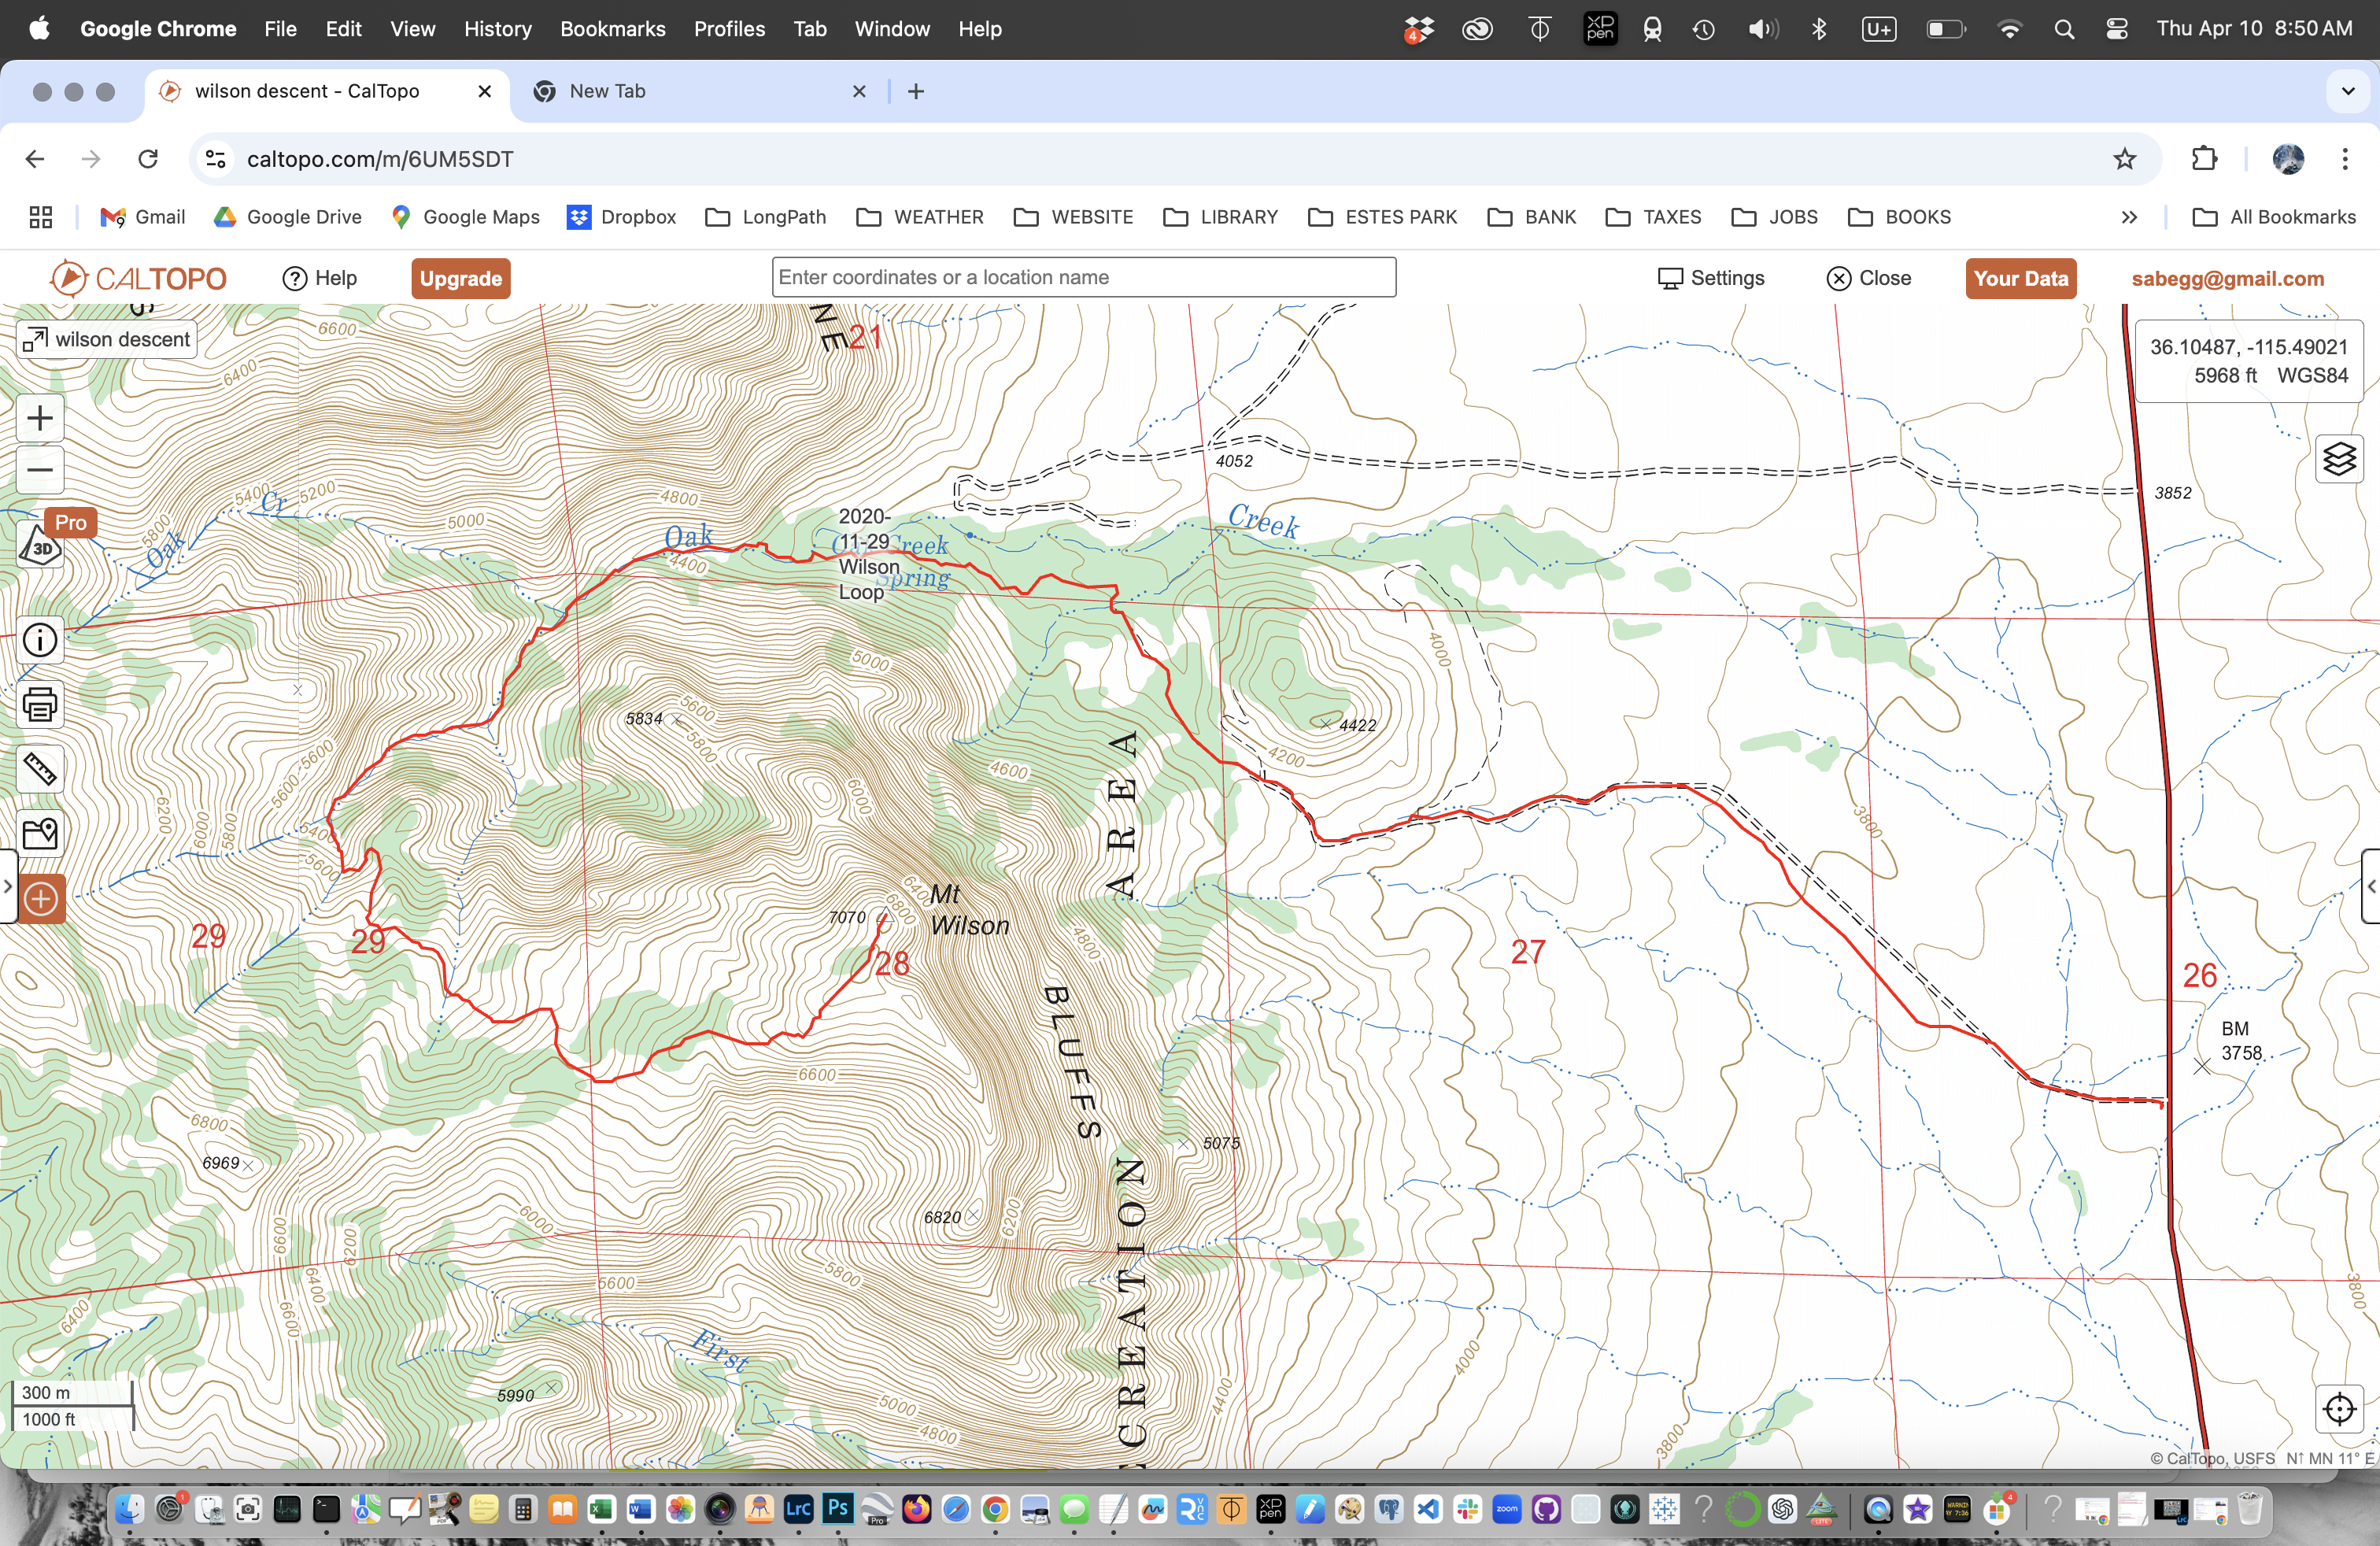Open the Chrome tab search dropdown
Image resolution: width=2380 pixels, height=1546 pixels.
pyautogui.click(x=2347, y=91)
